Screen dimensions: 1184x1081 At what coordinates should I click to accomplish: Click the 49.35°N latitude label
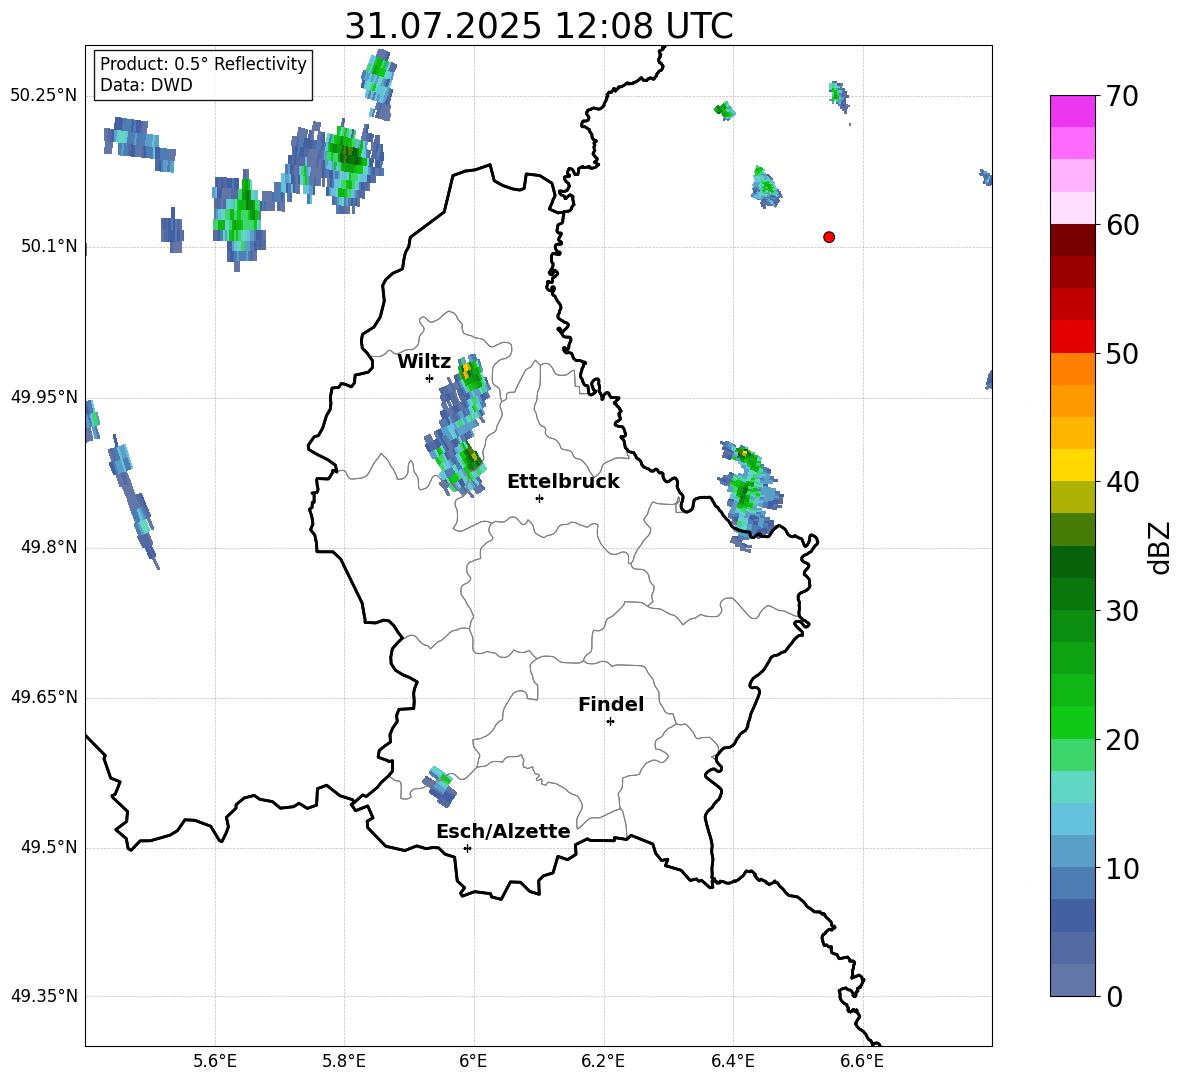tap(44, 996)
